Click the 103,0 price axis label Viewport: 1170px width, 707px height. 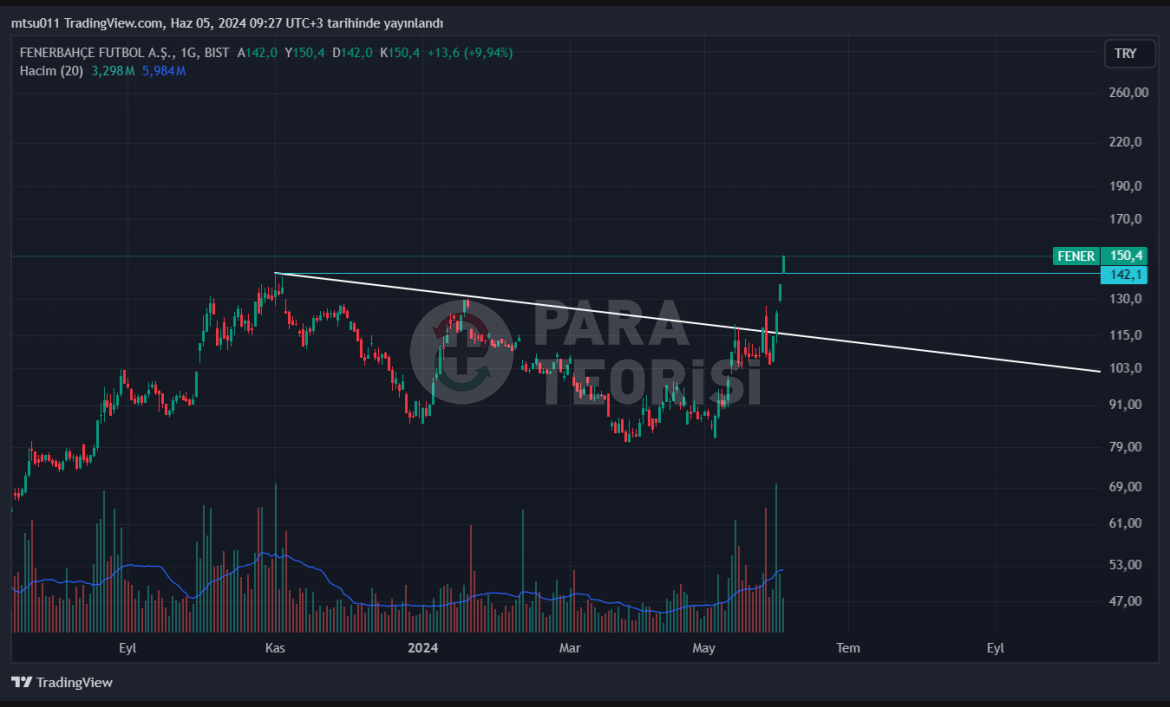[1126, 368]
